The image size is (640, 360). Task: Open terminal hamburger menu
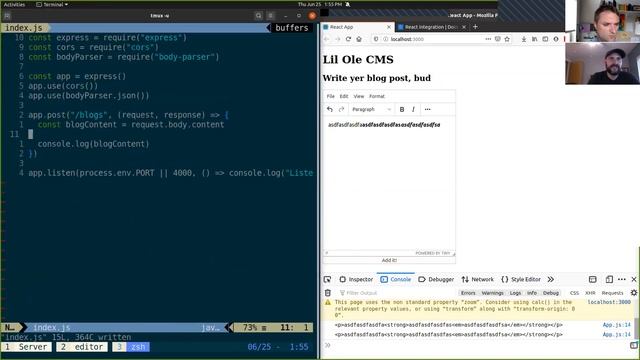pos(271,16)
